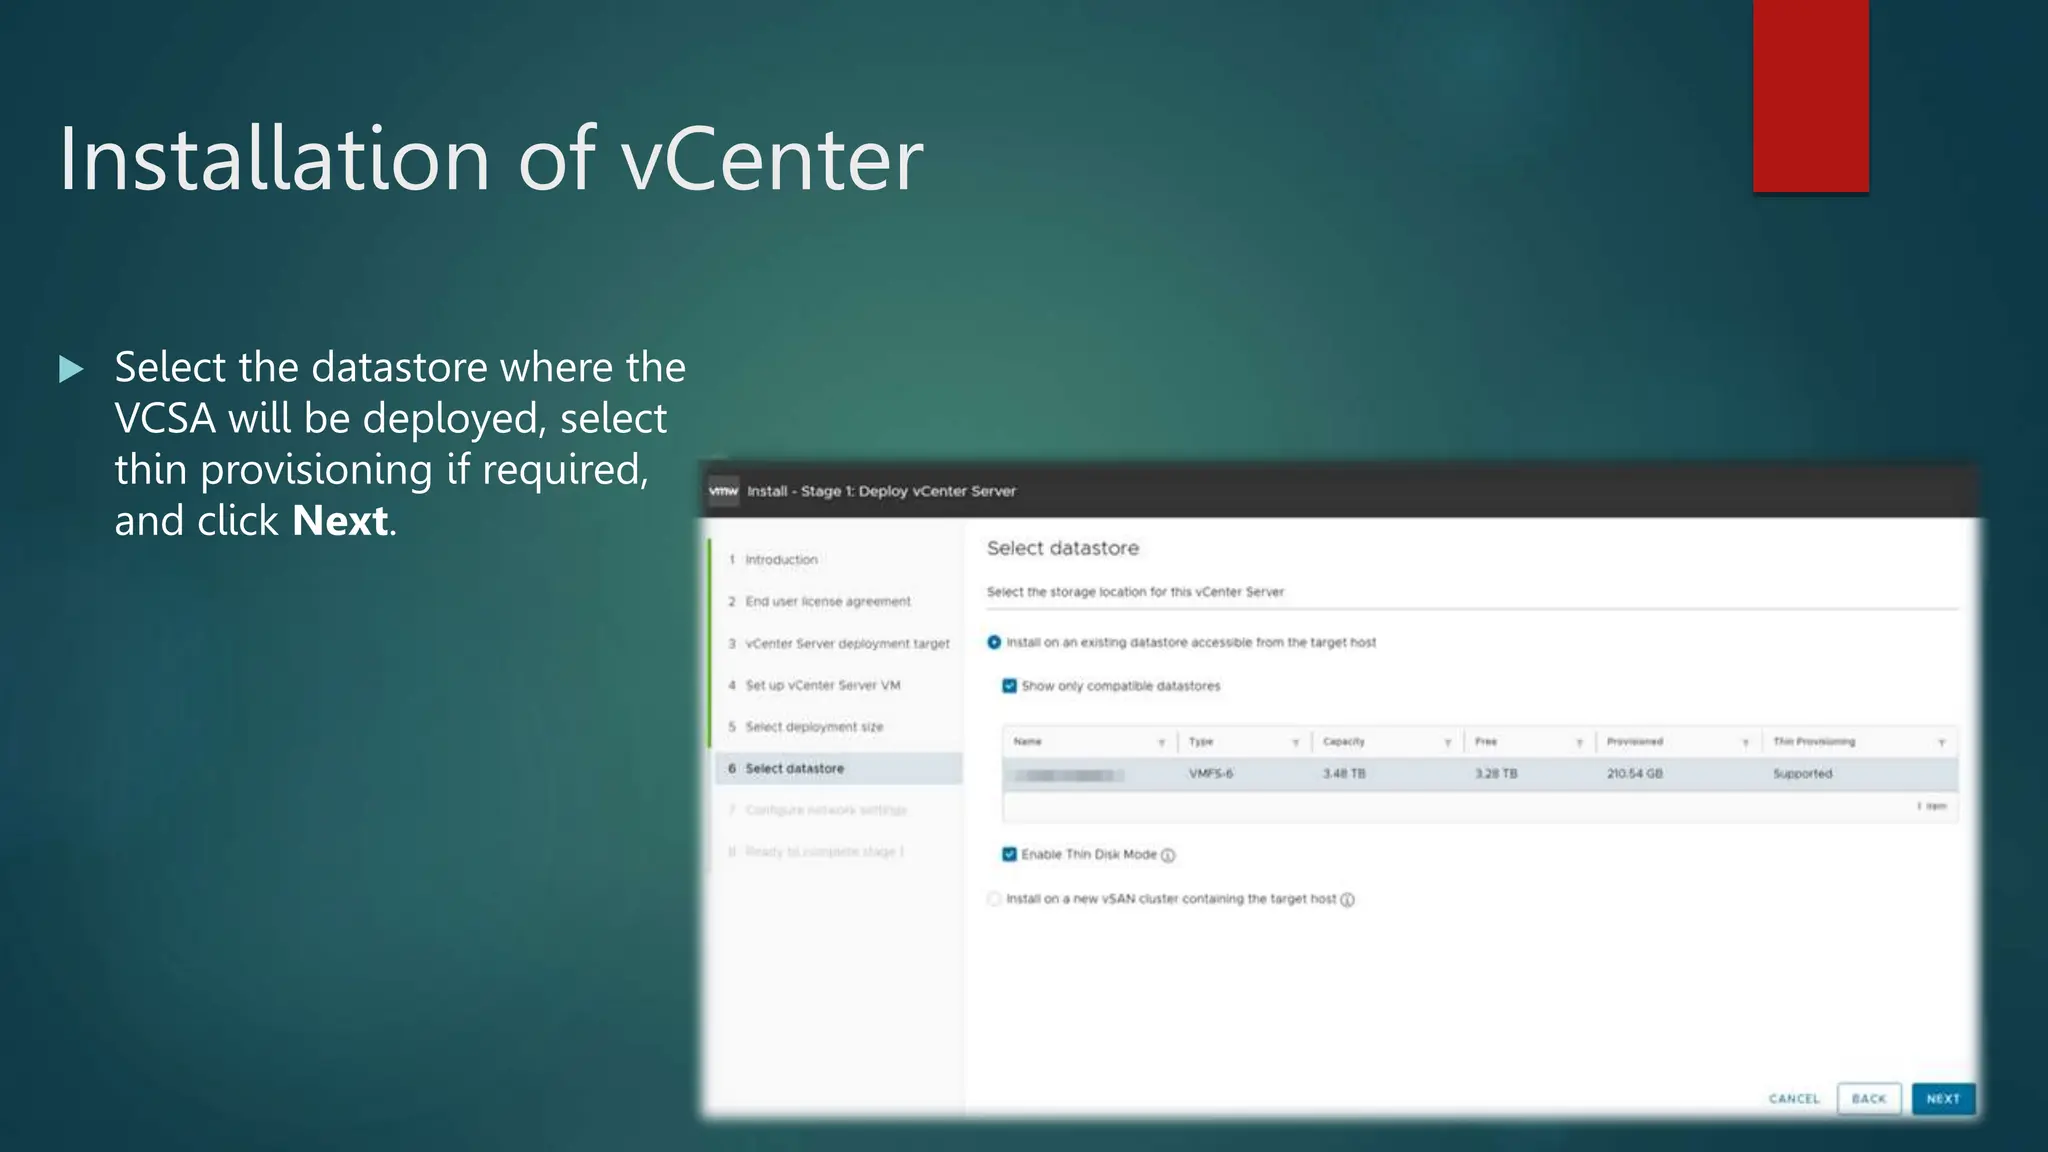This screenshot has height=1152, width=2048.
Task: Open filter for Capacity column
Action: tap(1447, 743)
